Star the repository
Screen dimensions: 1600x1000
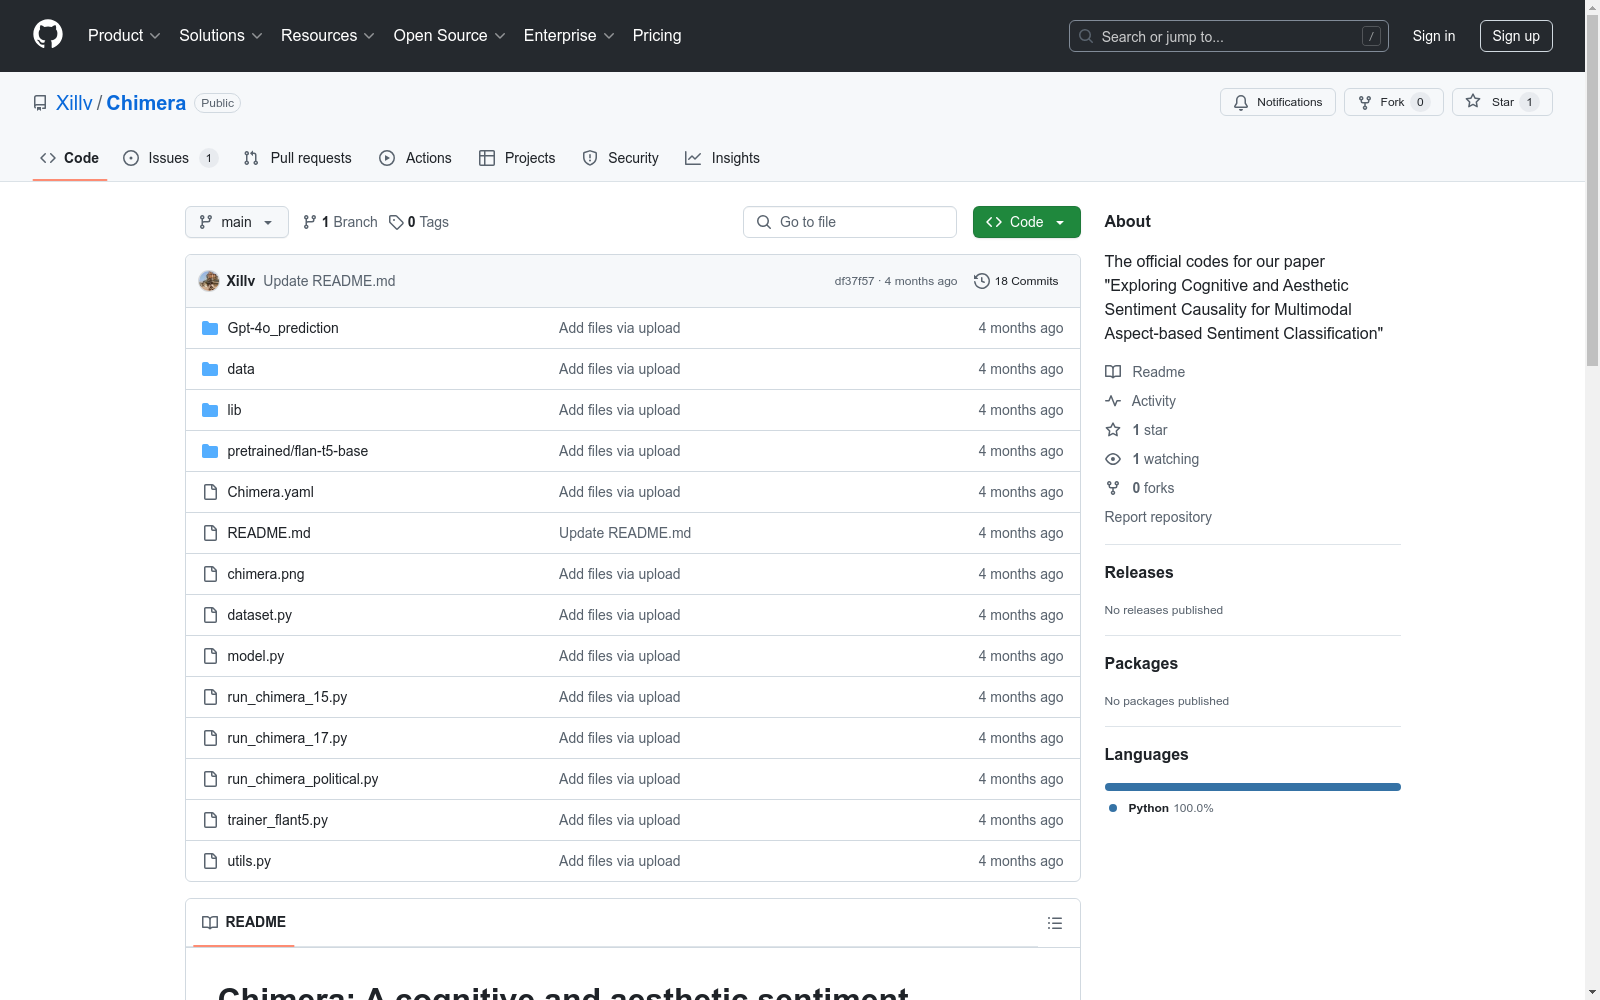point(1501,102)
